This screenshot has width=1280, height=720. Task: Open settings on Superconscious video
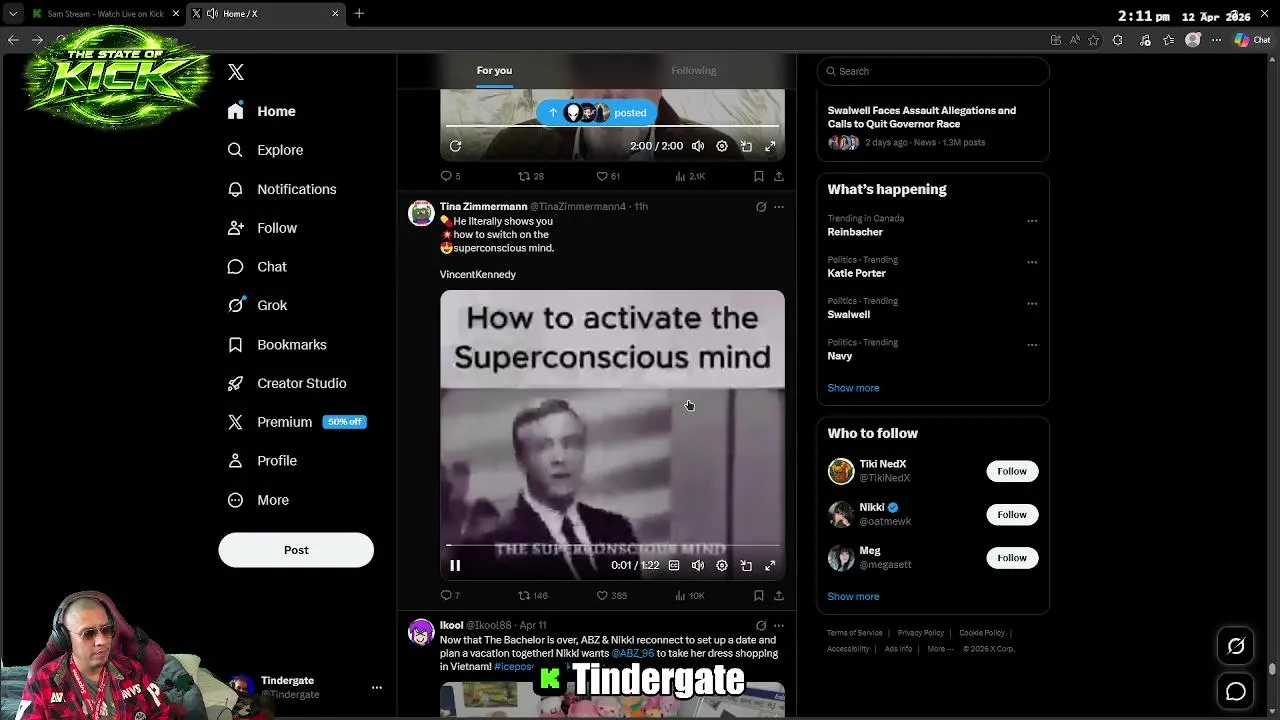pyautogui.click(x=722, y=566)
